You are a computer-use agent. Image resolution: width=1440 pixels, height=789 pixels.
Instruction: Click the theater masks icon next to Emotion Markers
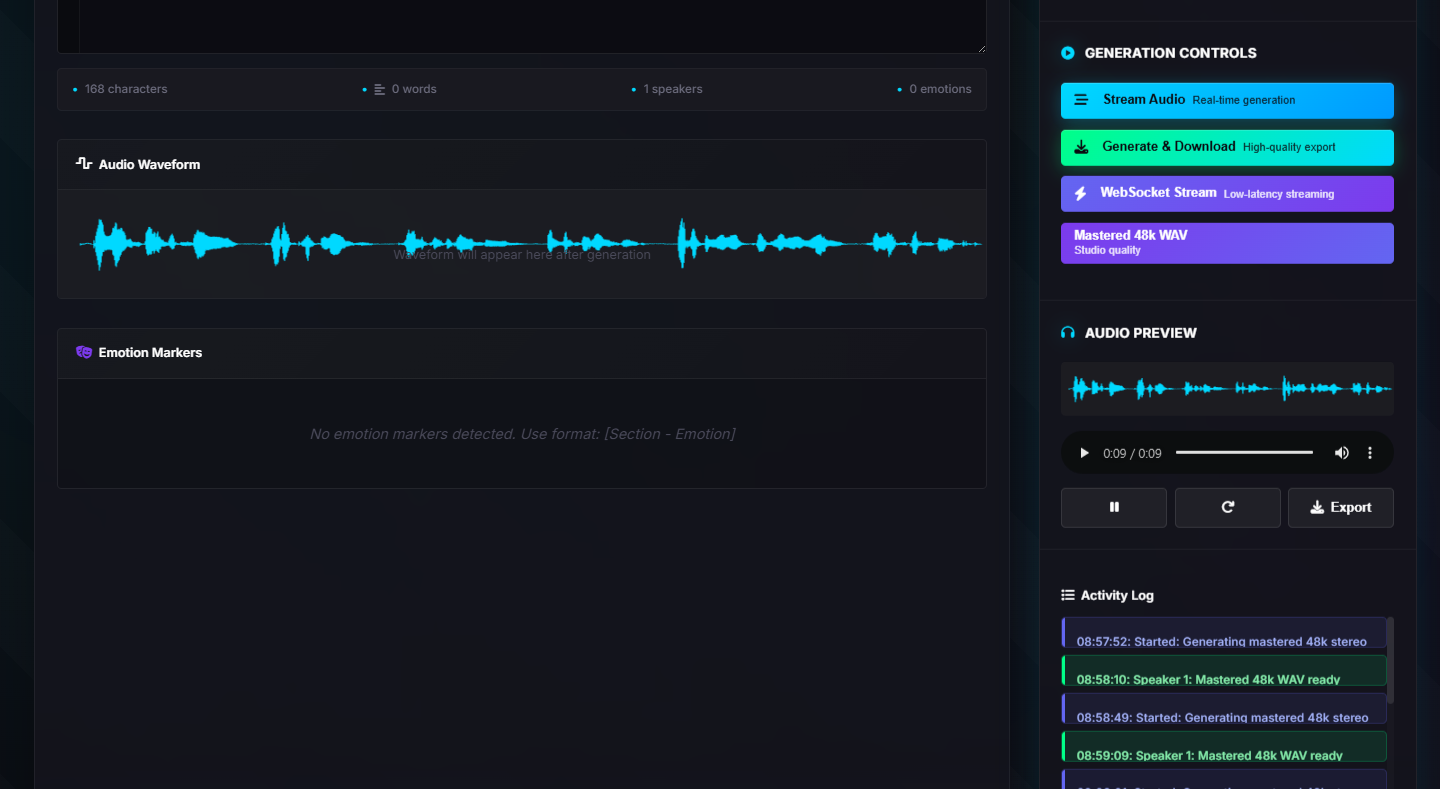tap(84, 352)
